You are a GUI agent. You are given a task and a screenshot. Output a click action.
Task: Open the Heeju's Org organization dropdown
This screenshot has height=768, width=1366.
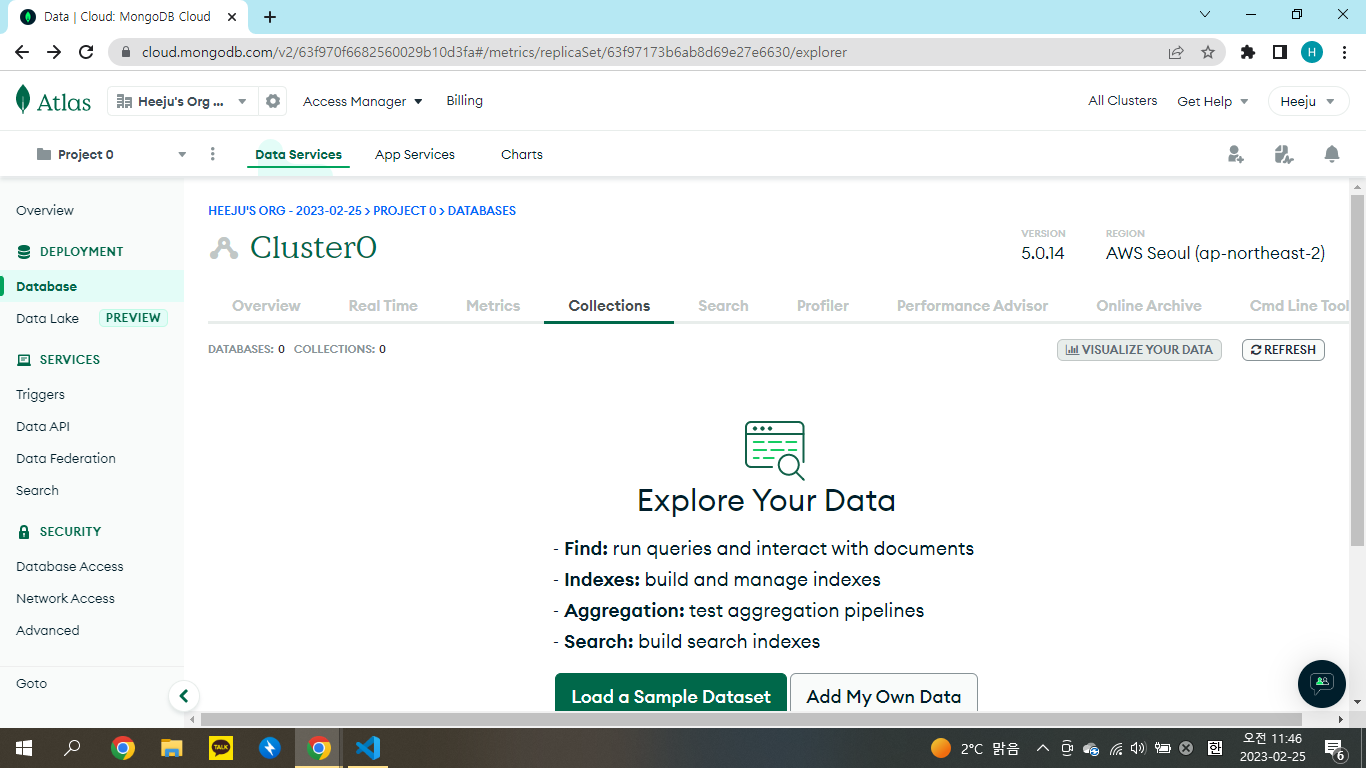click(x=183, y=101)
